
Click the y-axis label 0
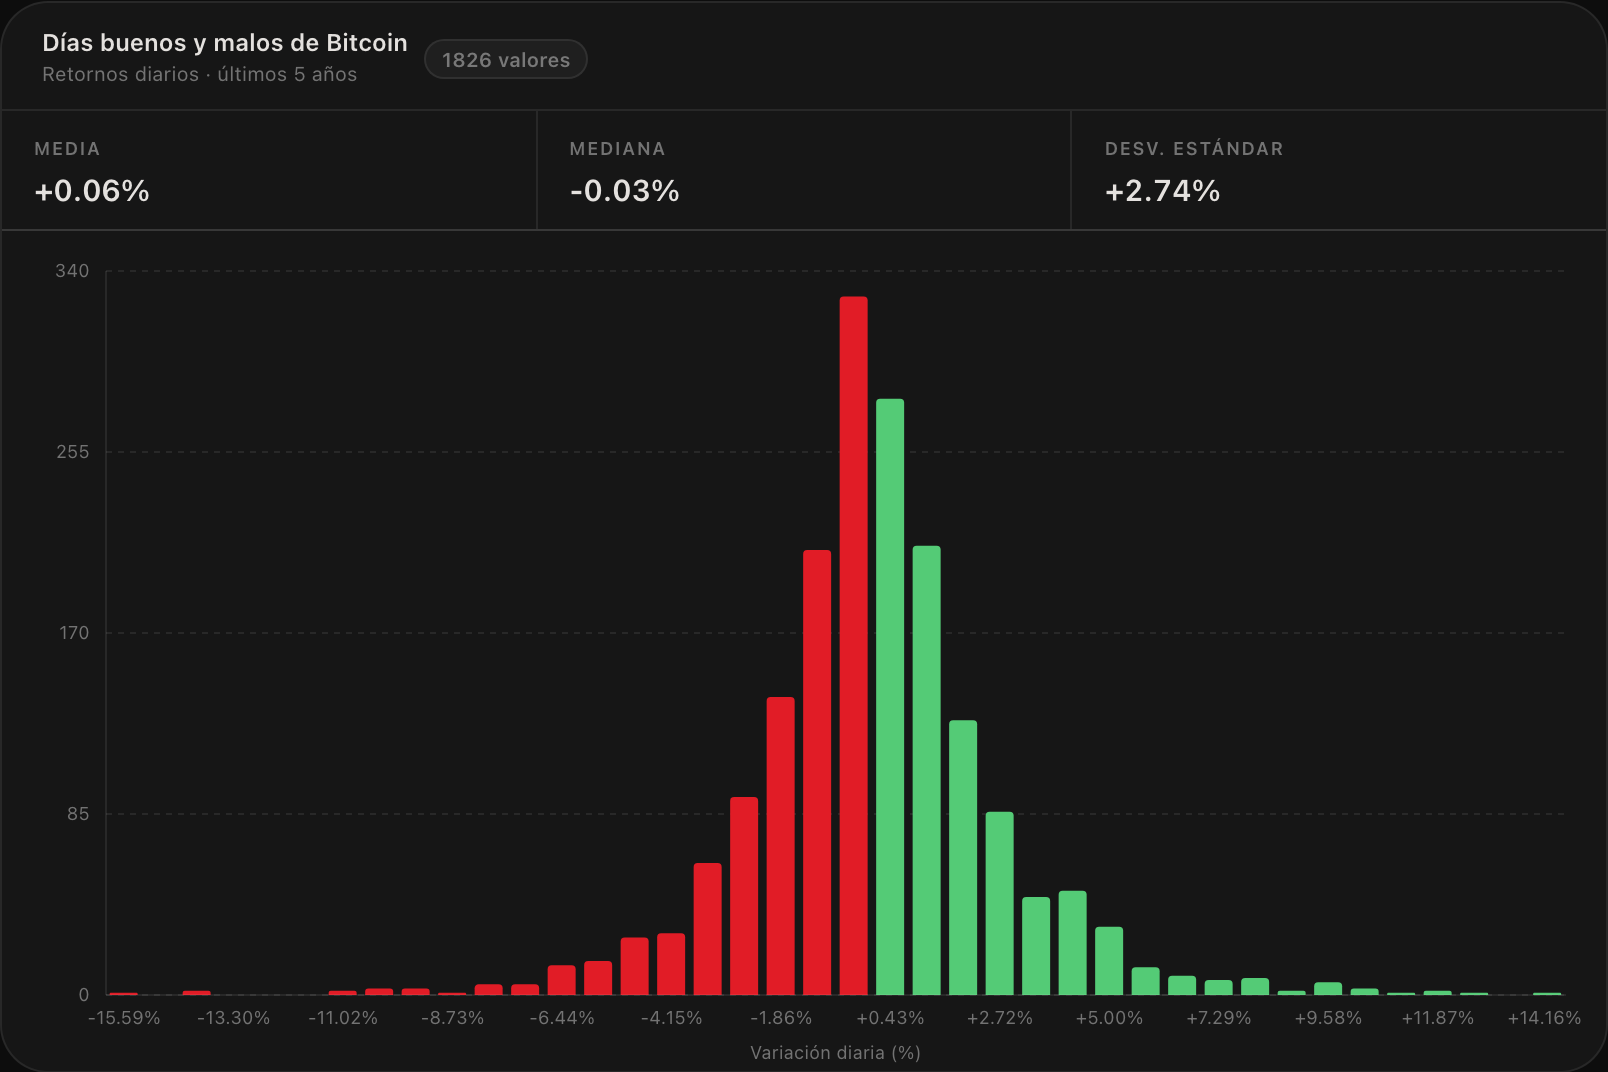pyautogui.click(x=84, y=995)
